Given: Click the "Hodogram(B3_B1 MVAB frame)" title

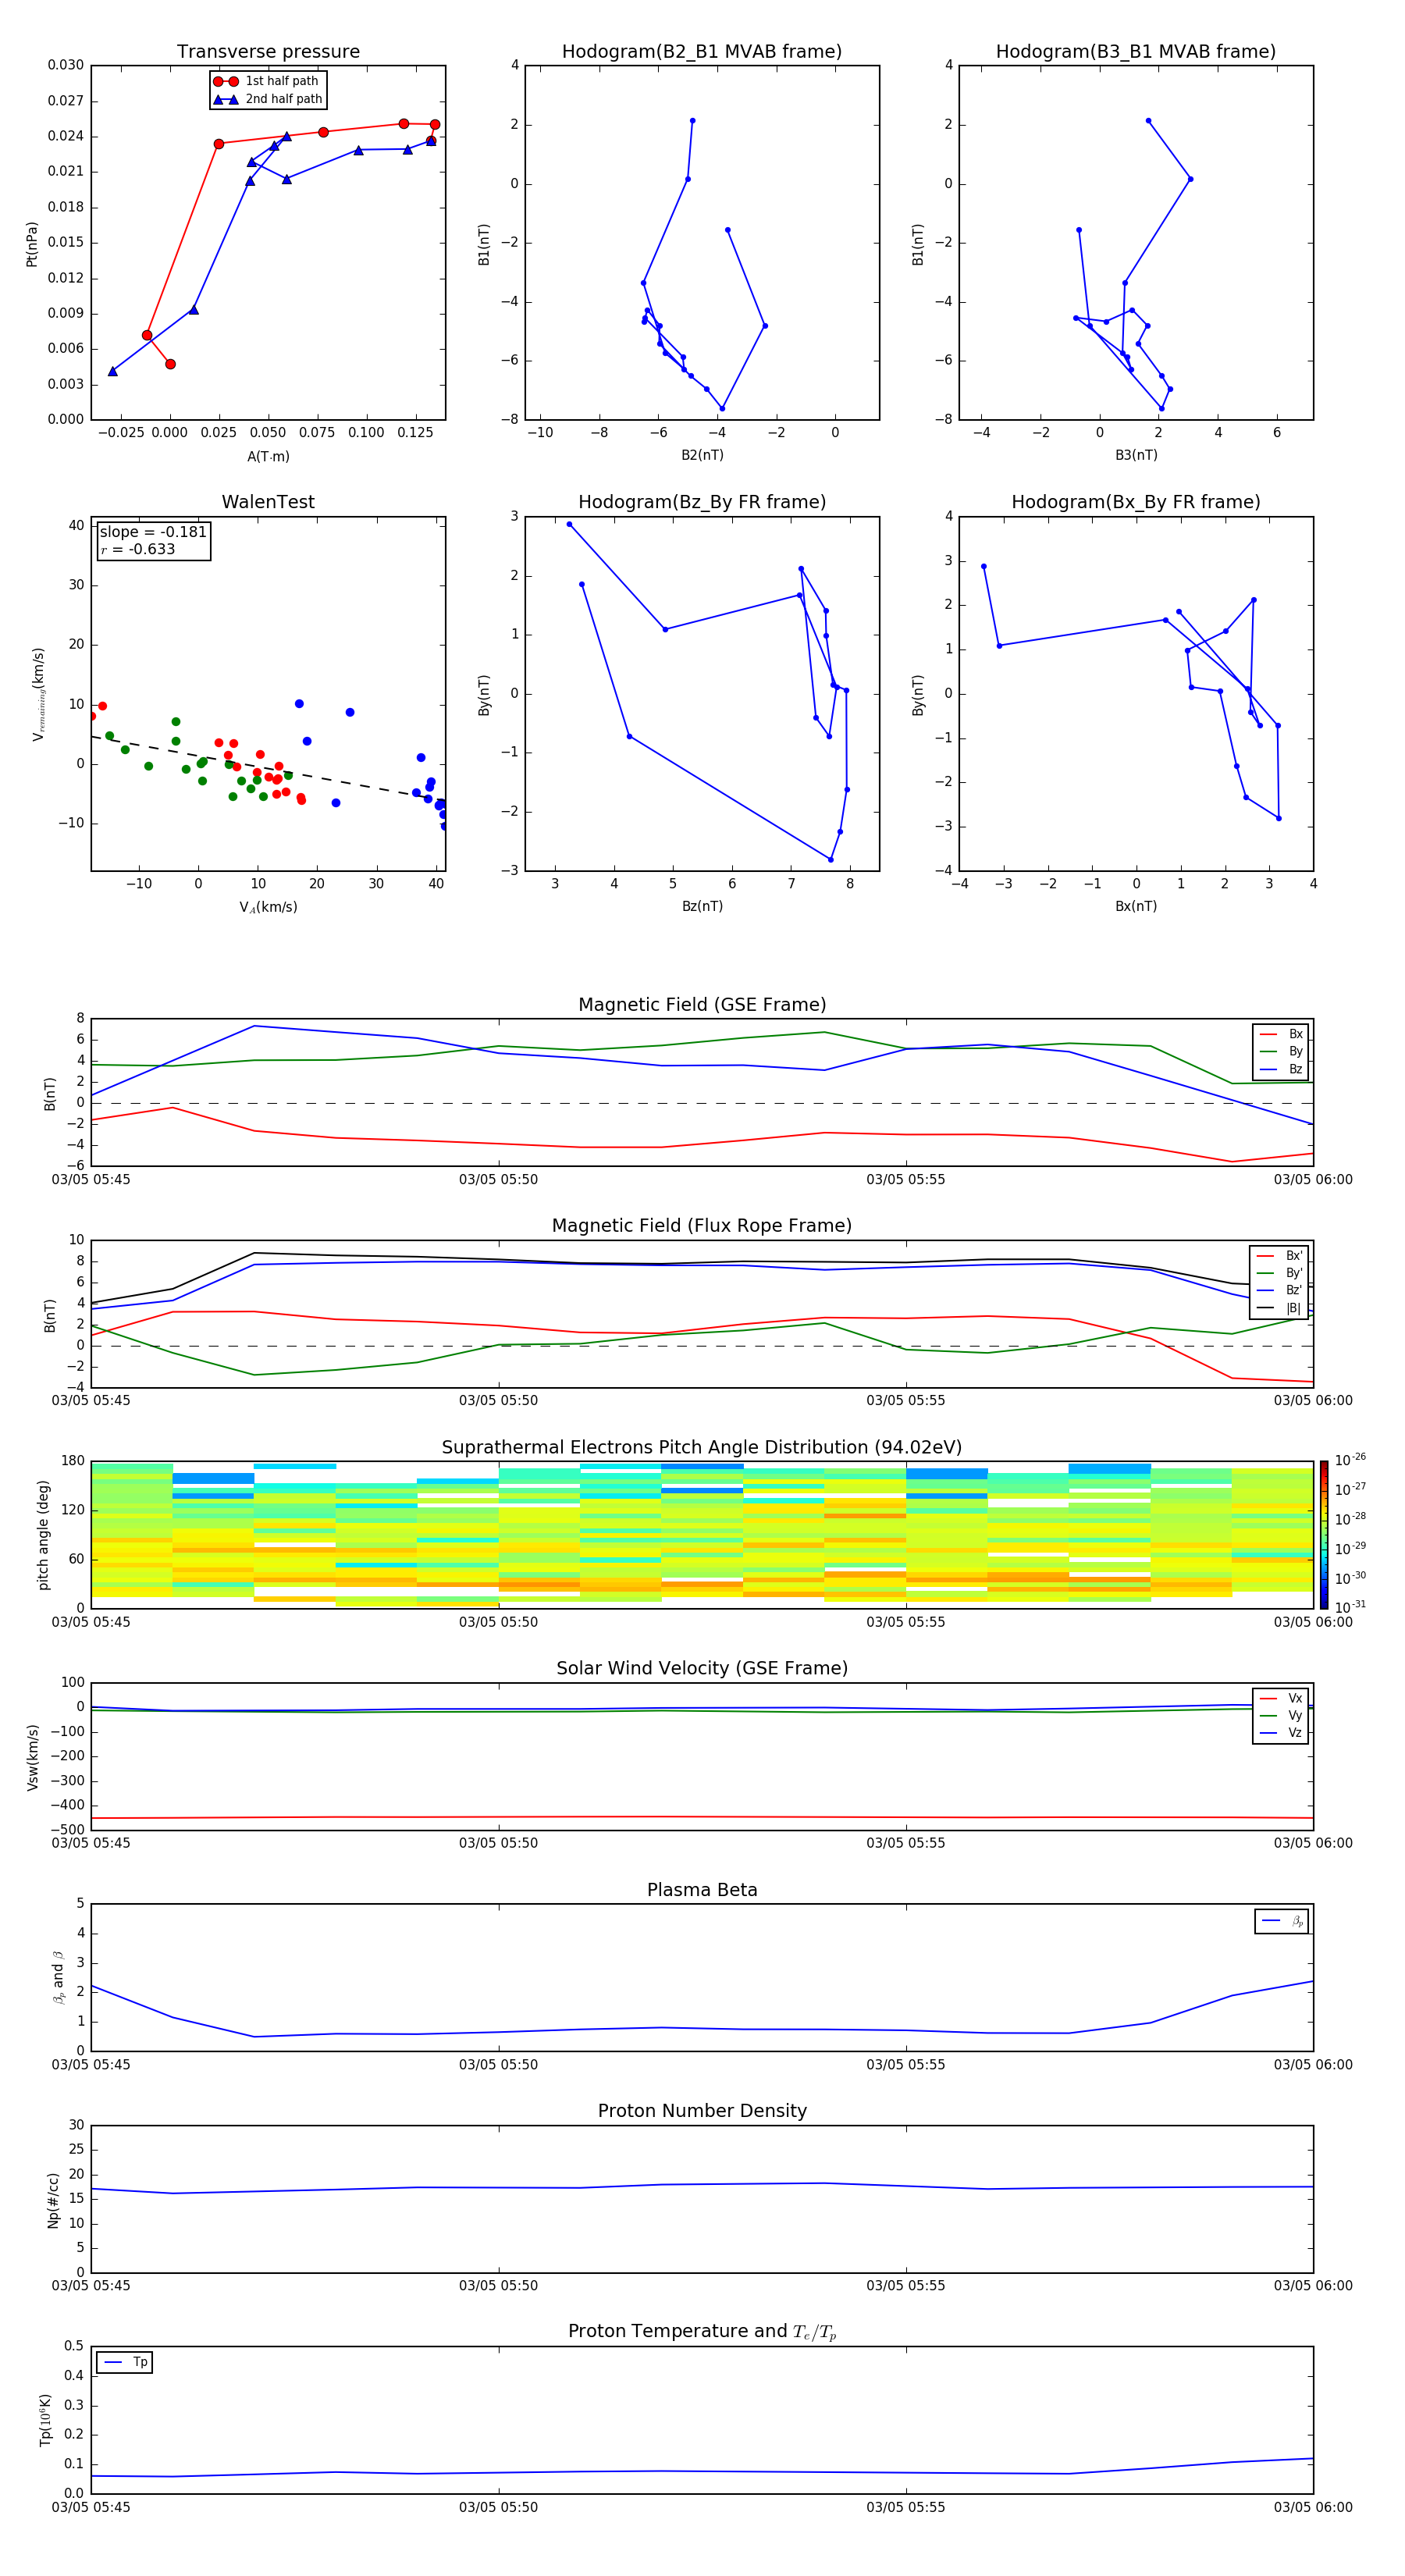Looking at the screenshot, I should 1136,51.
